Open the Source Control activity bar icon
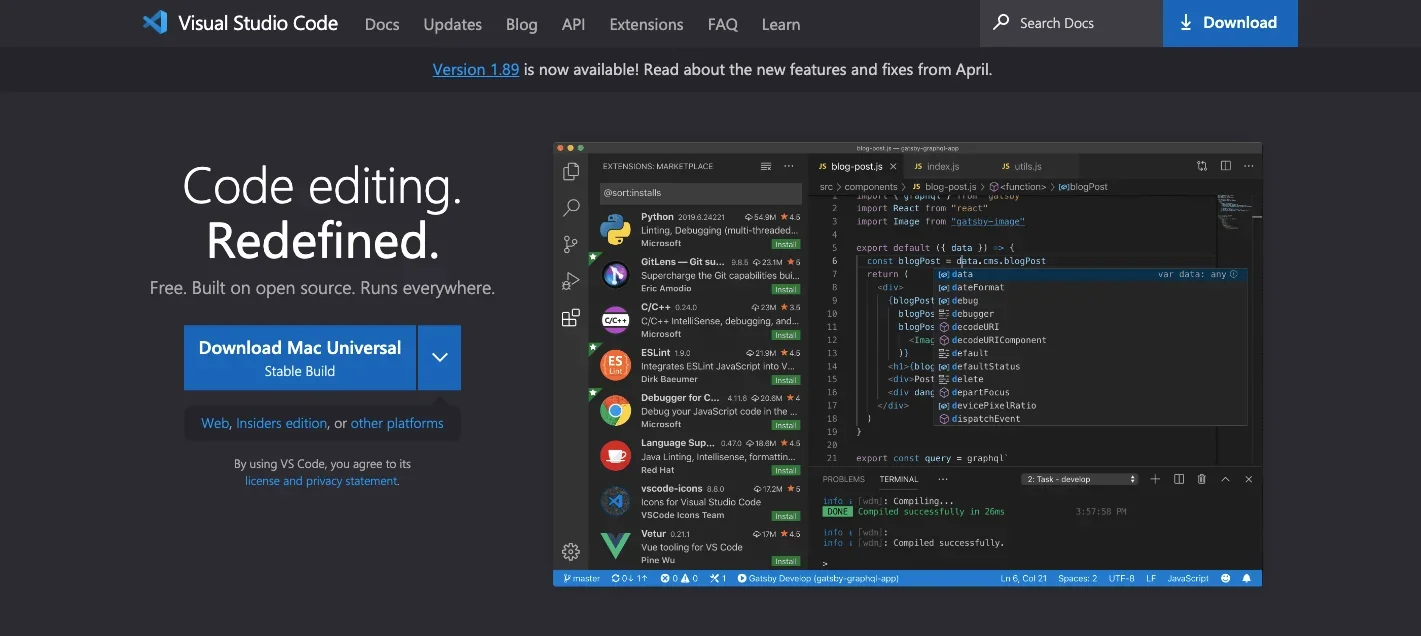 [x=571, y=244]
